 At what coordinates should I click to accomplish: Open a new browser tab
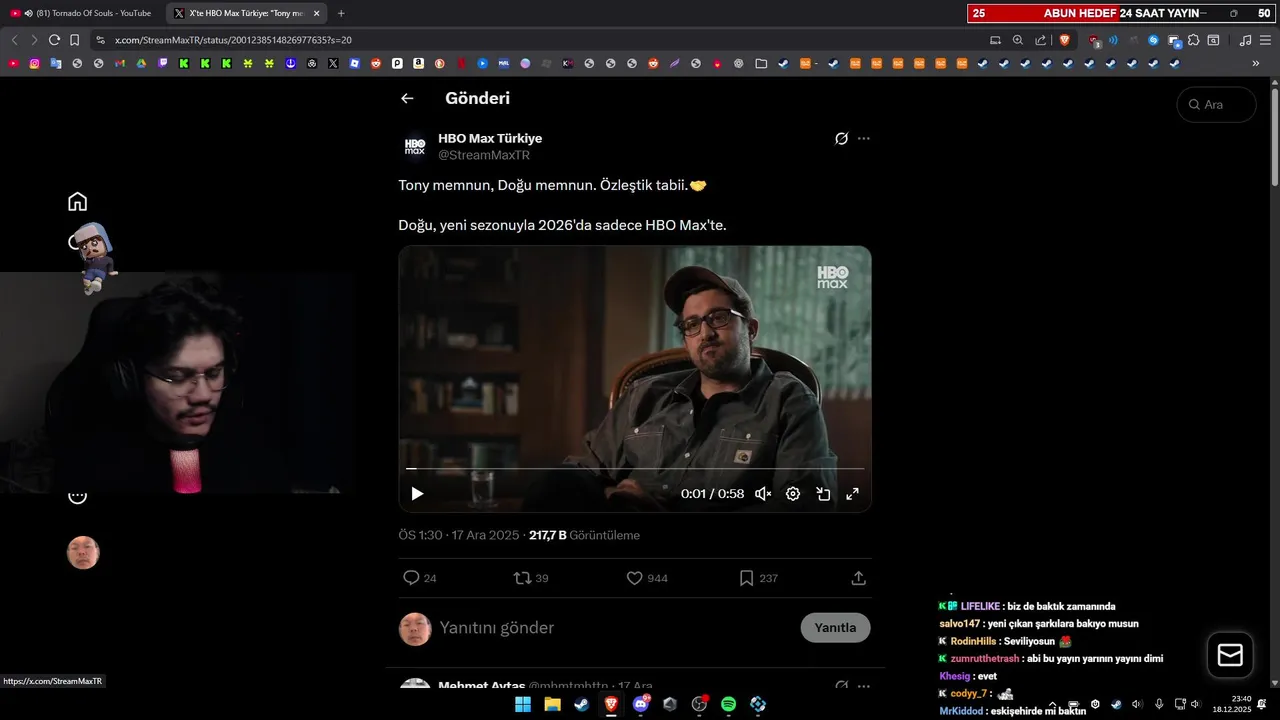click(x=341, y=13)
